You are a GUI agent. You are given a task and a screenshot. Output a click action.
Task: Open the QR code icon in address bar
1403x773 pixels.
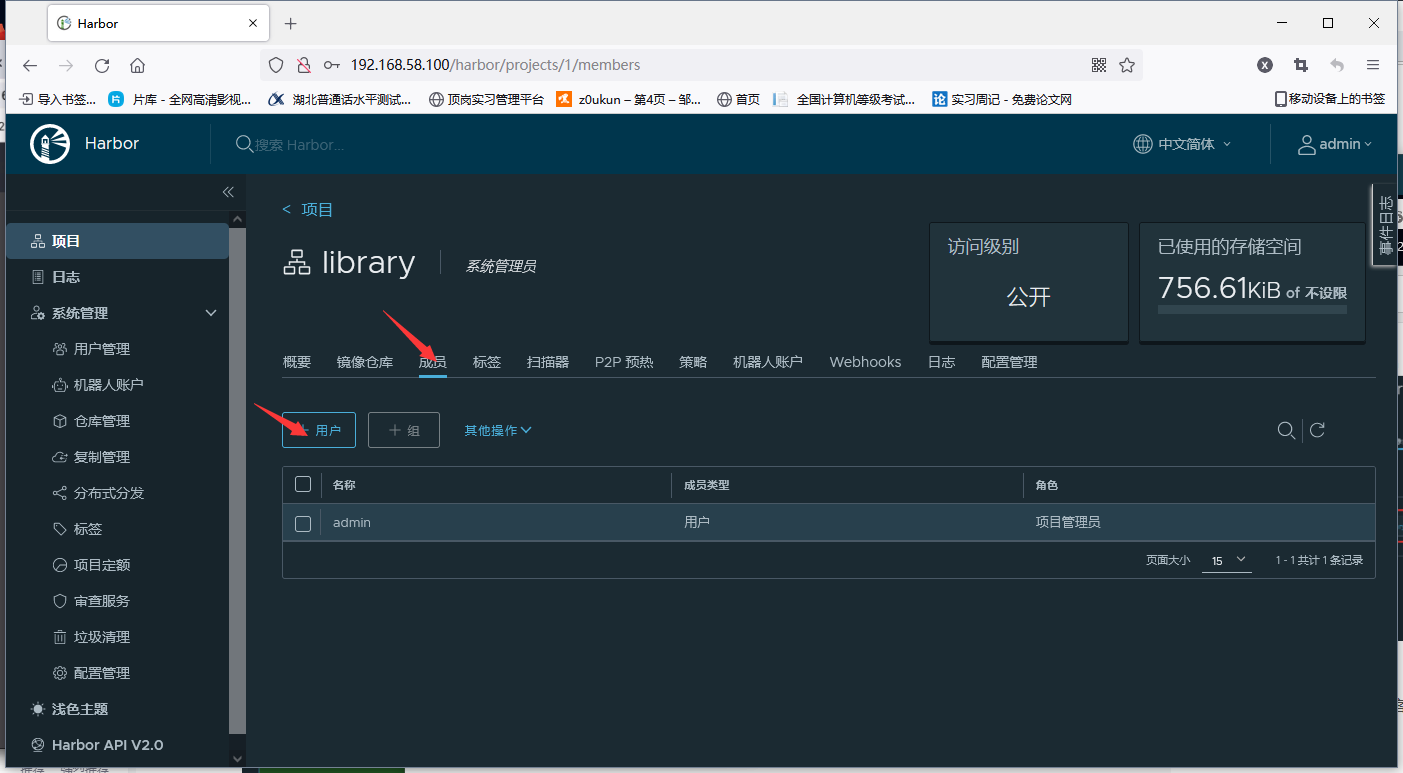1099,65
